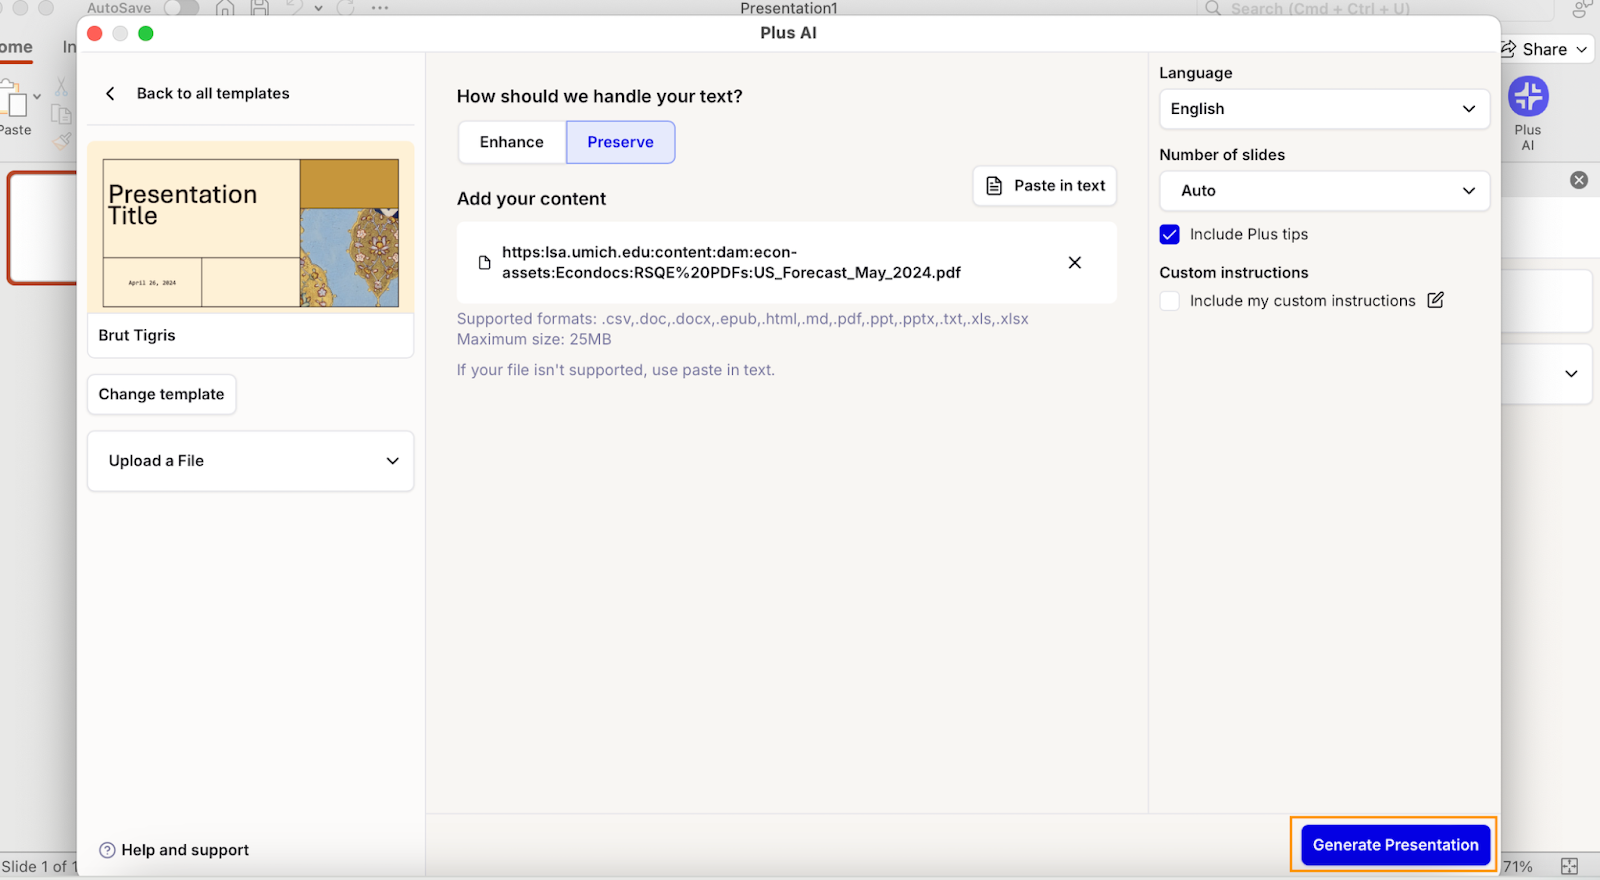
Task: Click the fit slide to window icon
Action: pos(1569,866)
